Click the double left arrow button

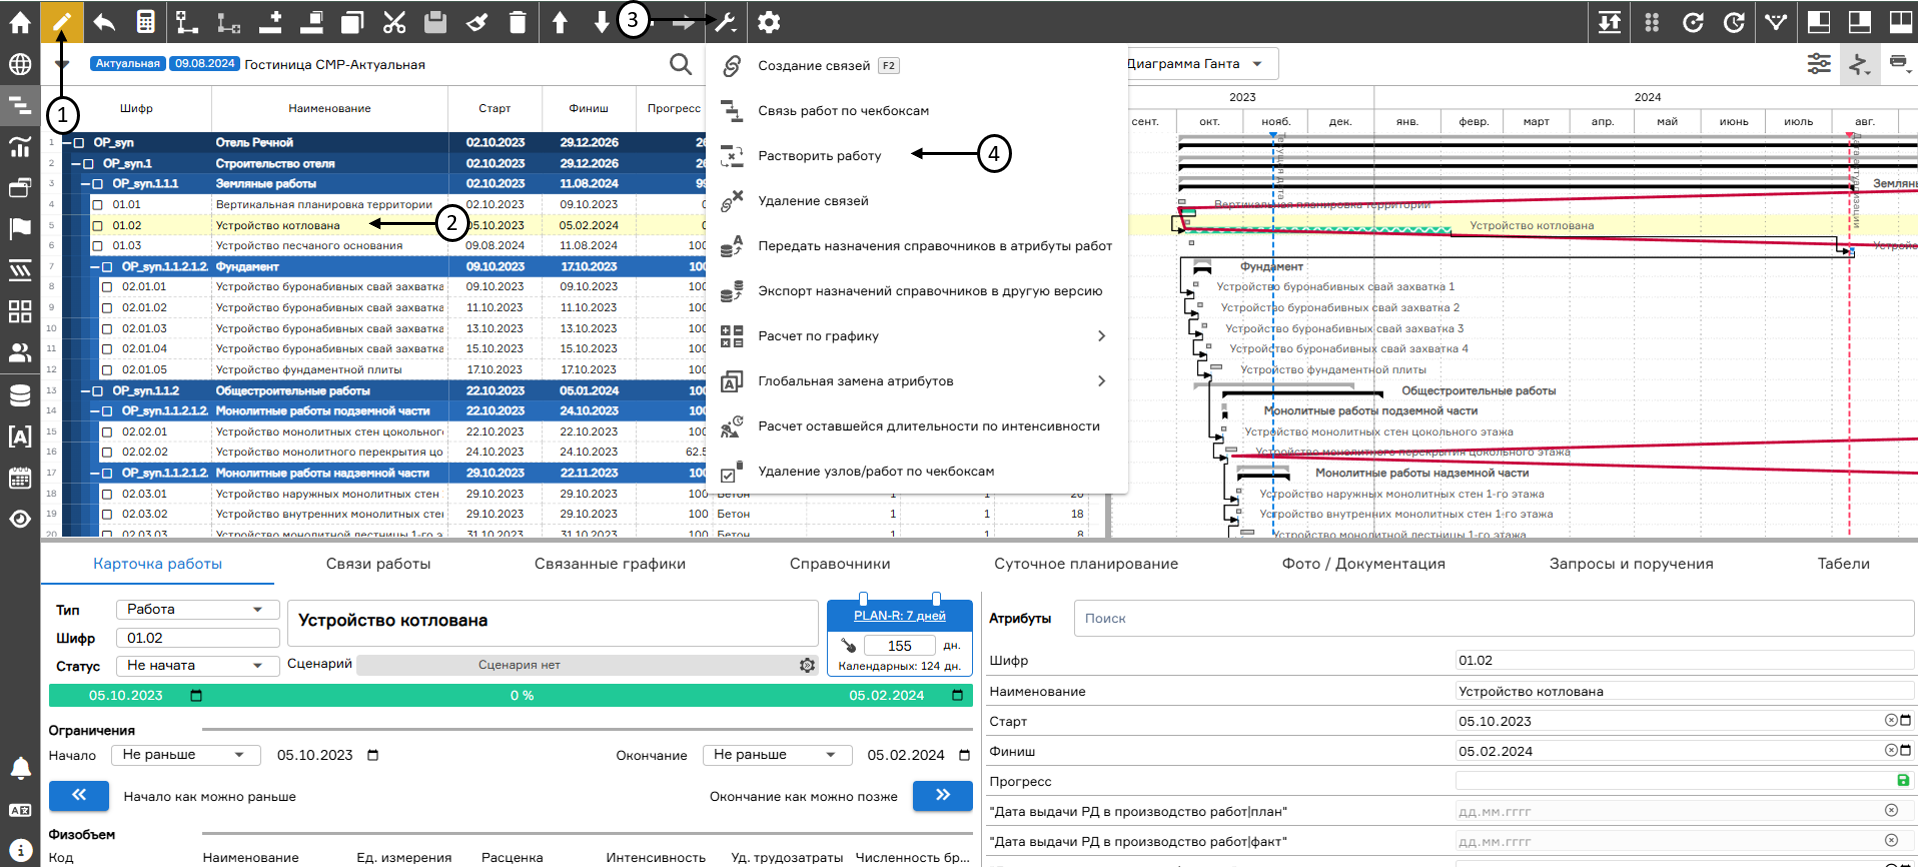[79, 796]
